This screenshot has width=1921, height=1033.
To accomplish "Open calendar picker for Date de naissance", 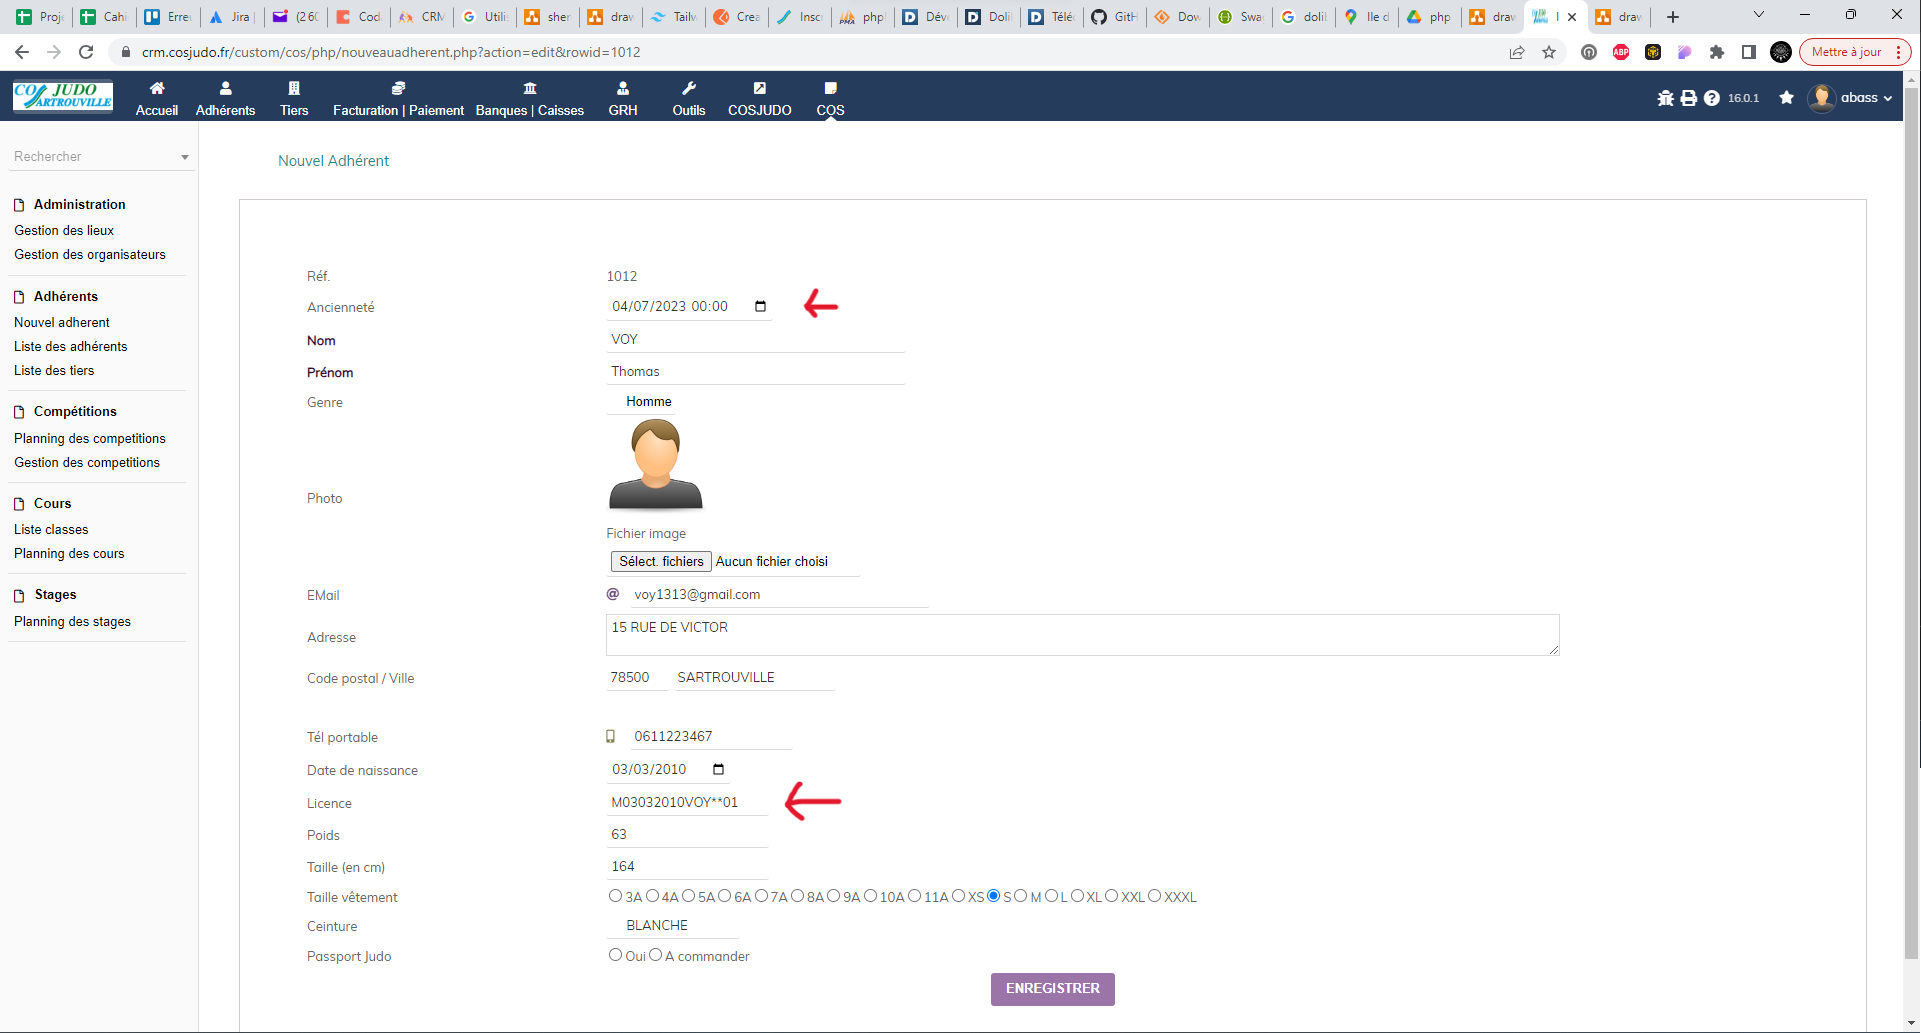I will [718, 769].
